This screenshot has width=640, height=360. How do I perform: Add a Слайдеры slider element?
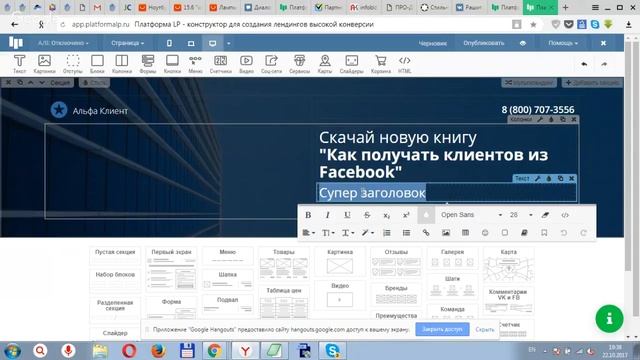coord(351,64)
